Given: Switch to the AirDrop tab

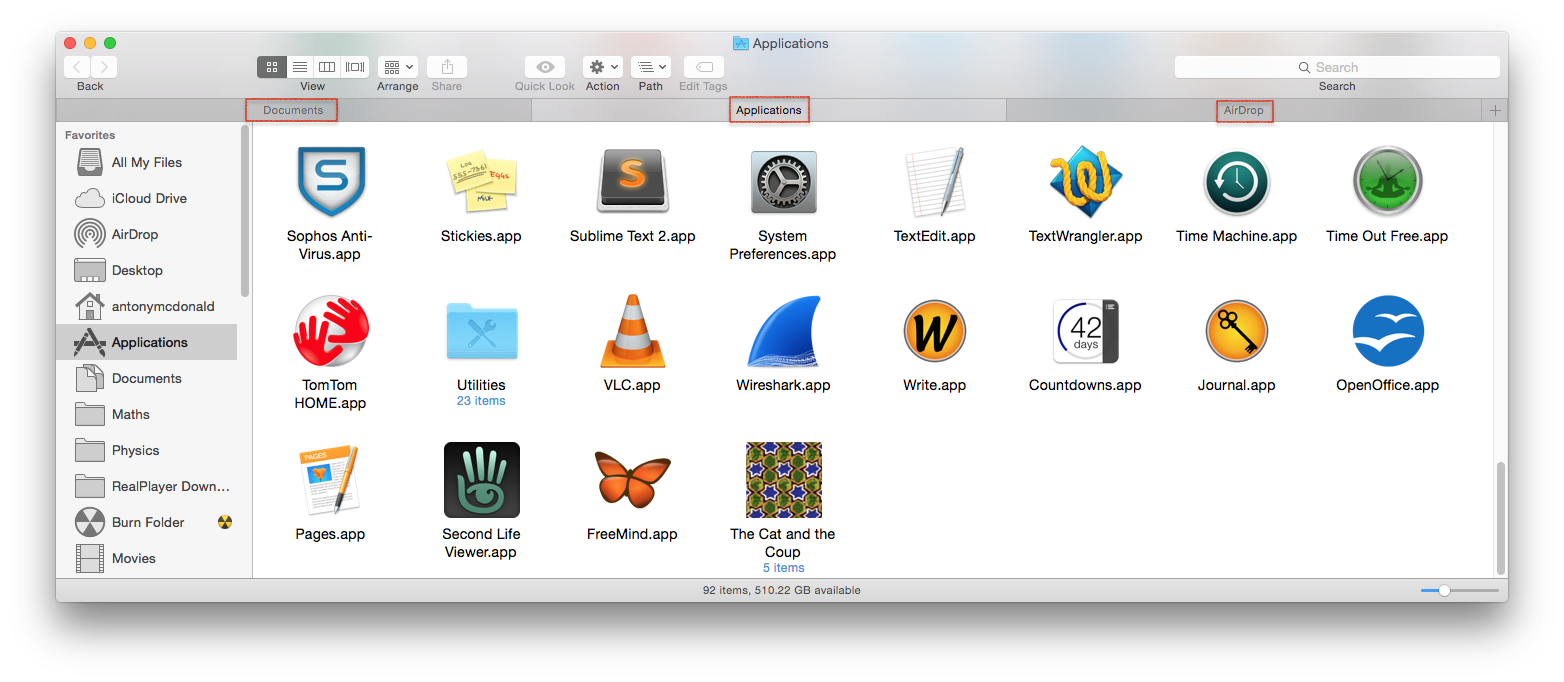Looking at the screenshot, I should 1244,110.
